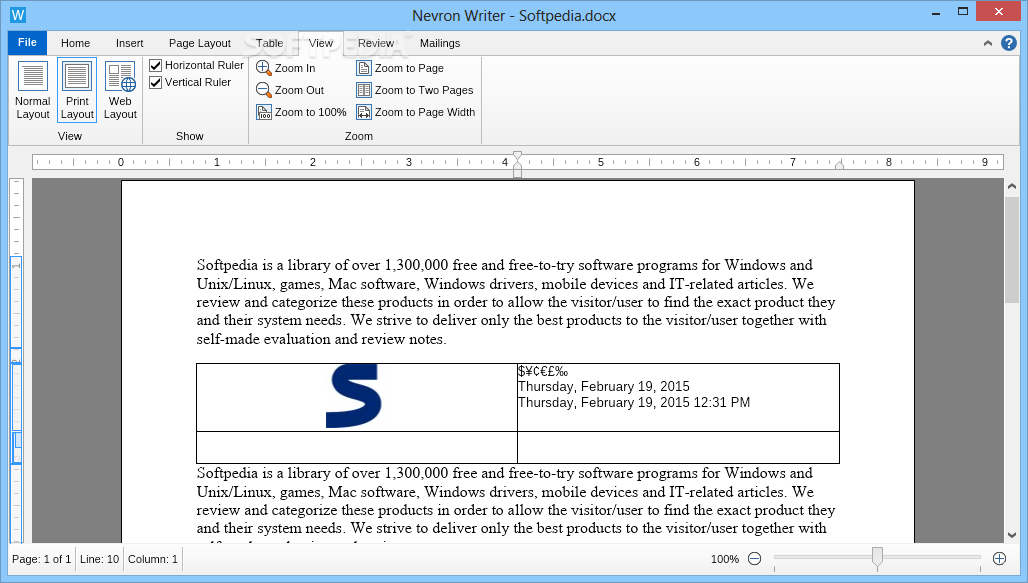
Task: Click the Line: 10 status entry
Action: point(100,559)
